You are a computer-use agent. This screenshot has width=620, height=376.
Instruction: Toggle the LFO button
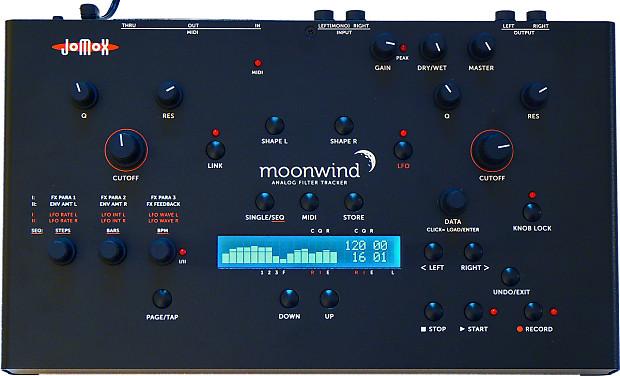coord(403,150)
